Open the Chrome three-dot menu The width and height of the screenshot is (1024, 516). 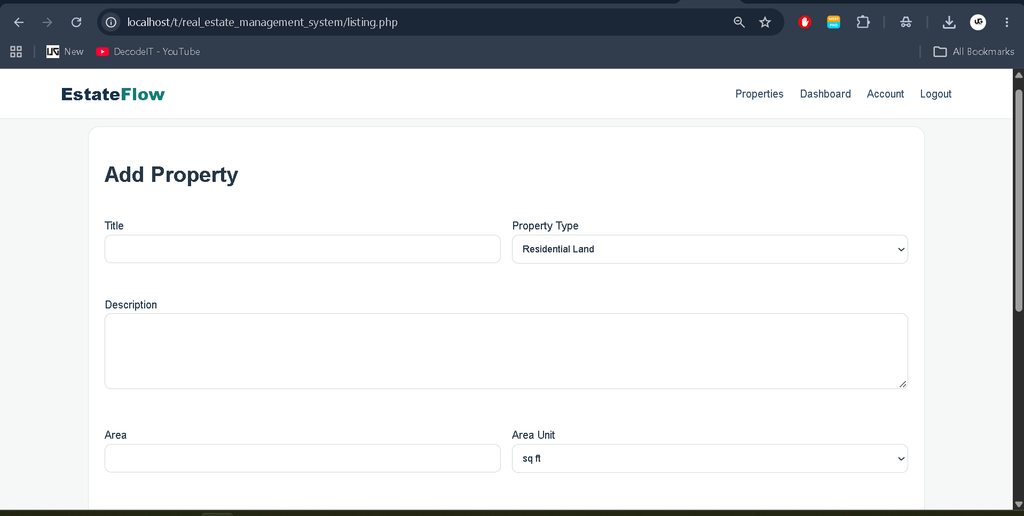pyautogui.click(x=1006, y=22)
